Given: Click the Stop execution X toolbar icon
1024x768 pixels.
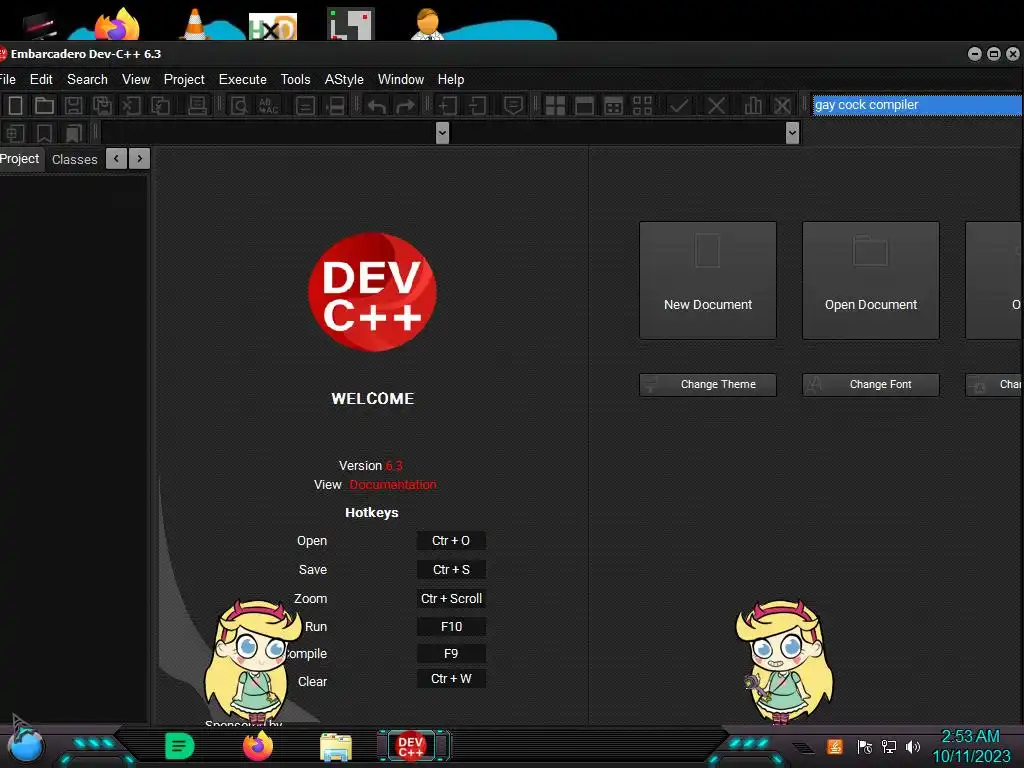Looking at the screenshot, I should point(716,105).
